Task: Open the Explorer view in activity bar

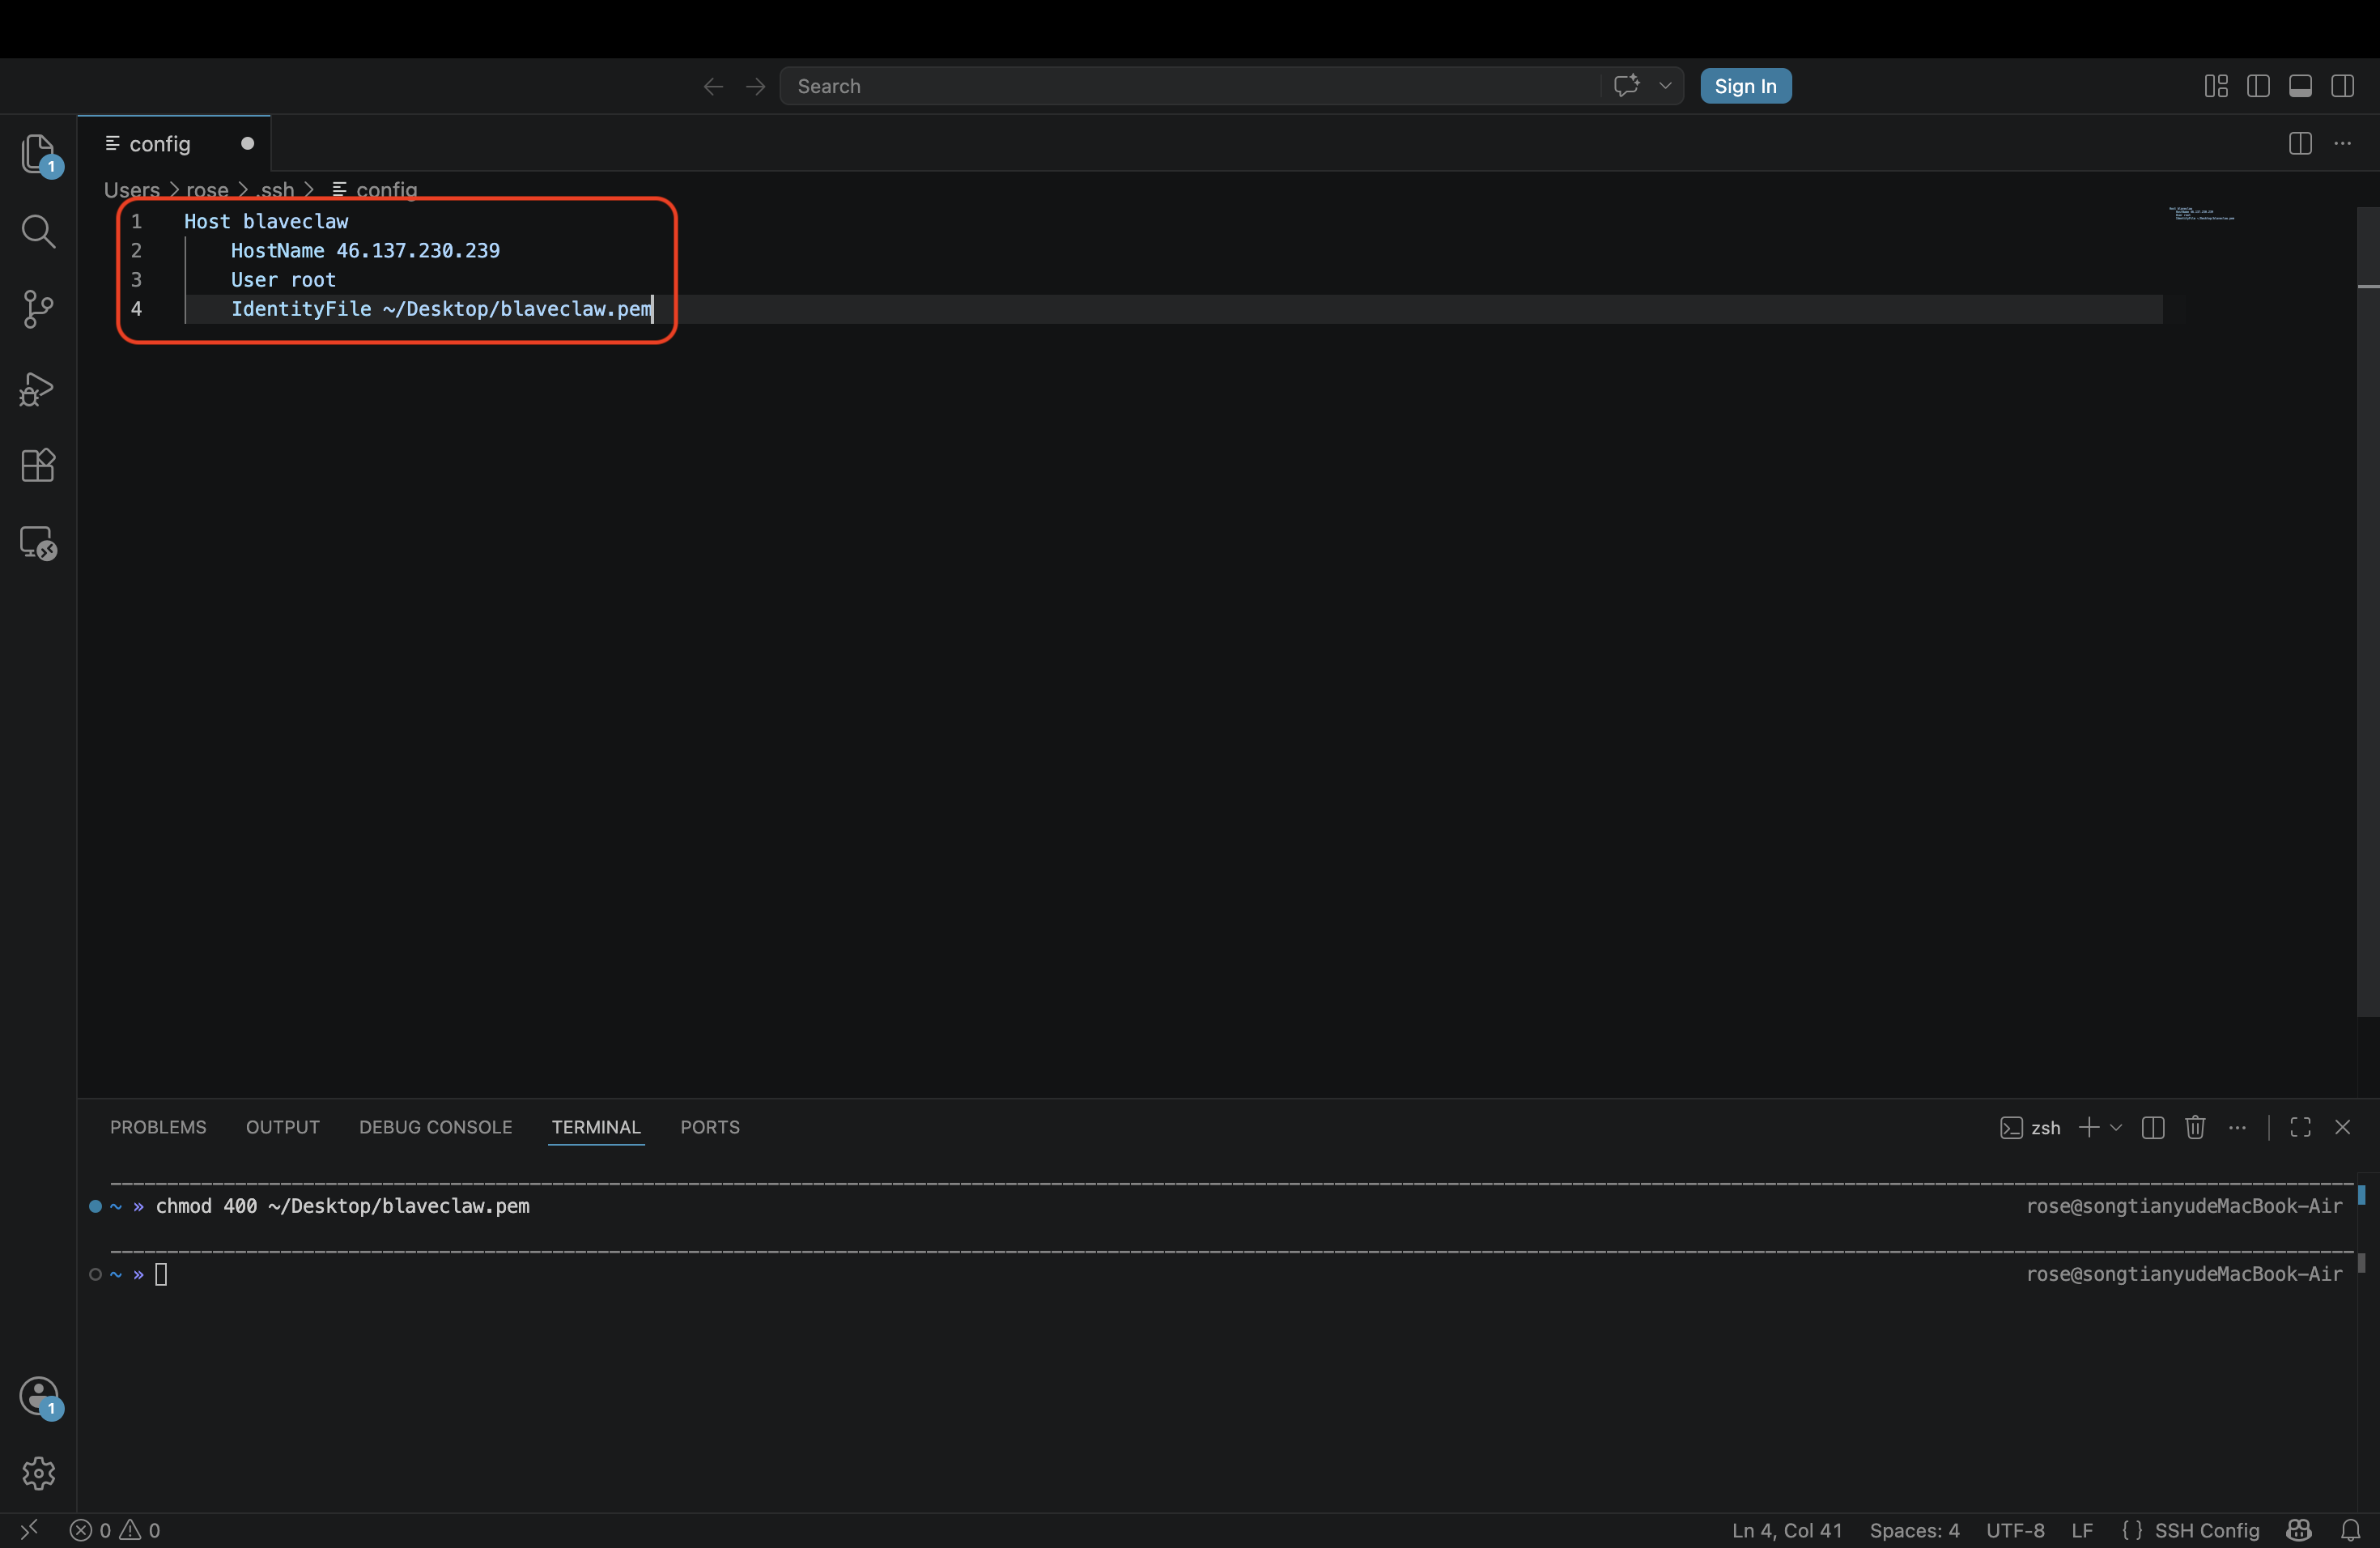Action: [38, 154]
